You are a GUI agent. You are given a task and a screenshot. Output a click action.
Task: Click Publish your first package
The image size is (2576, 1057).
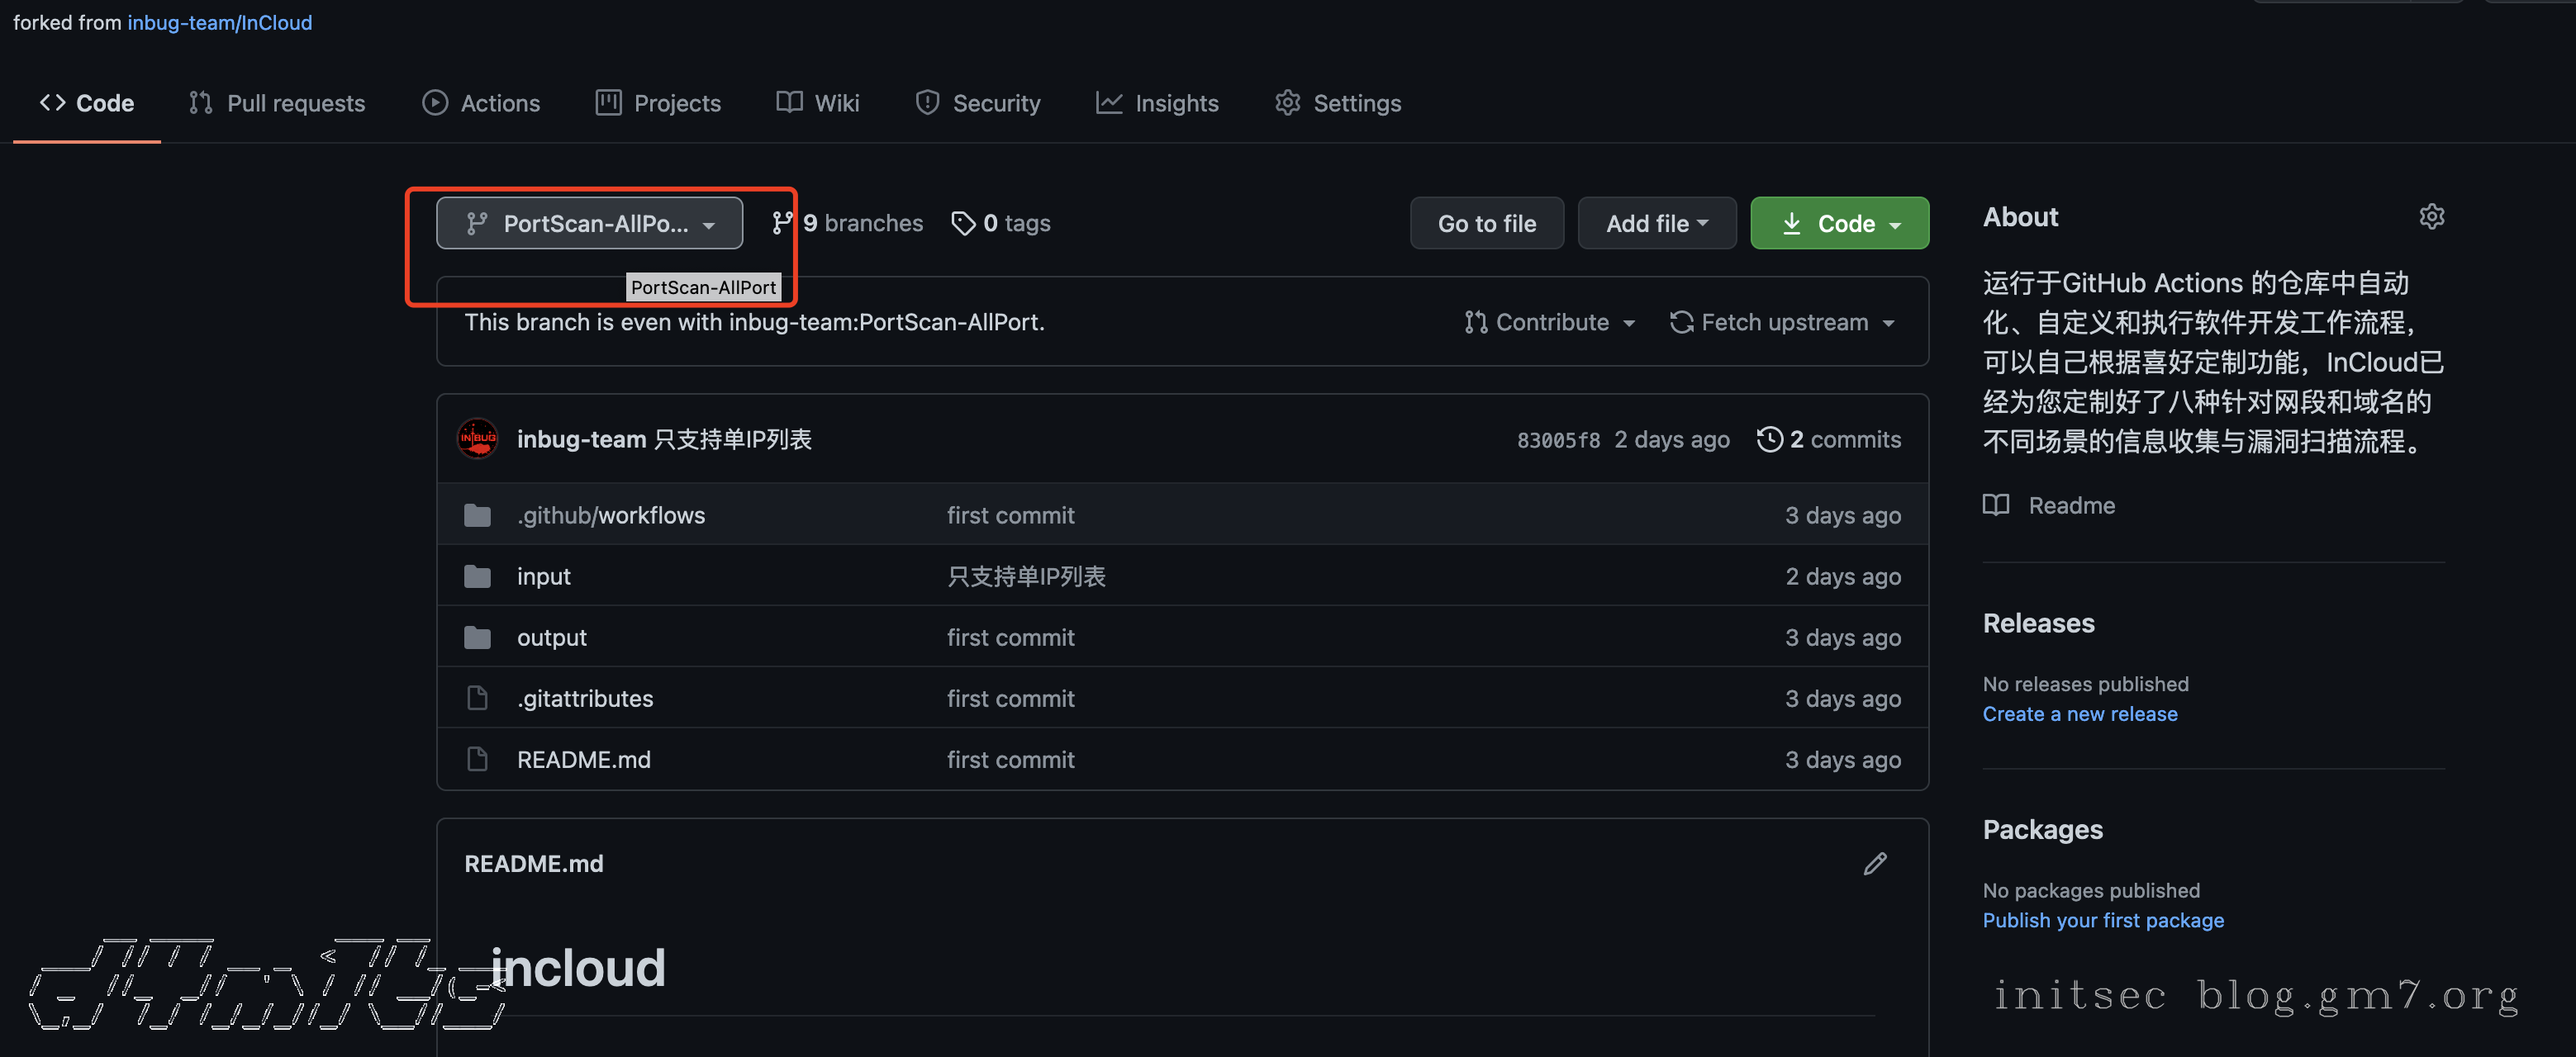coord(2103,920)
